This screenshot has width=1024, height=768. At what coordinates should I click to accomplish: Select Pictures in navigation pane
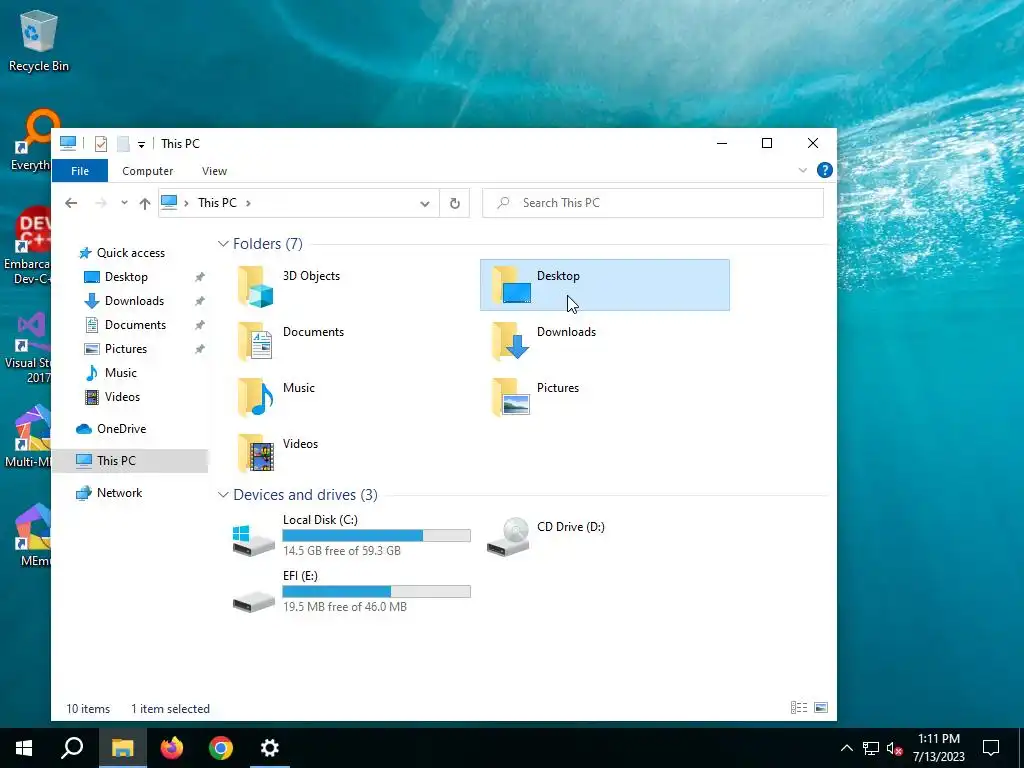click(125, 349)
